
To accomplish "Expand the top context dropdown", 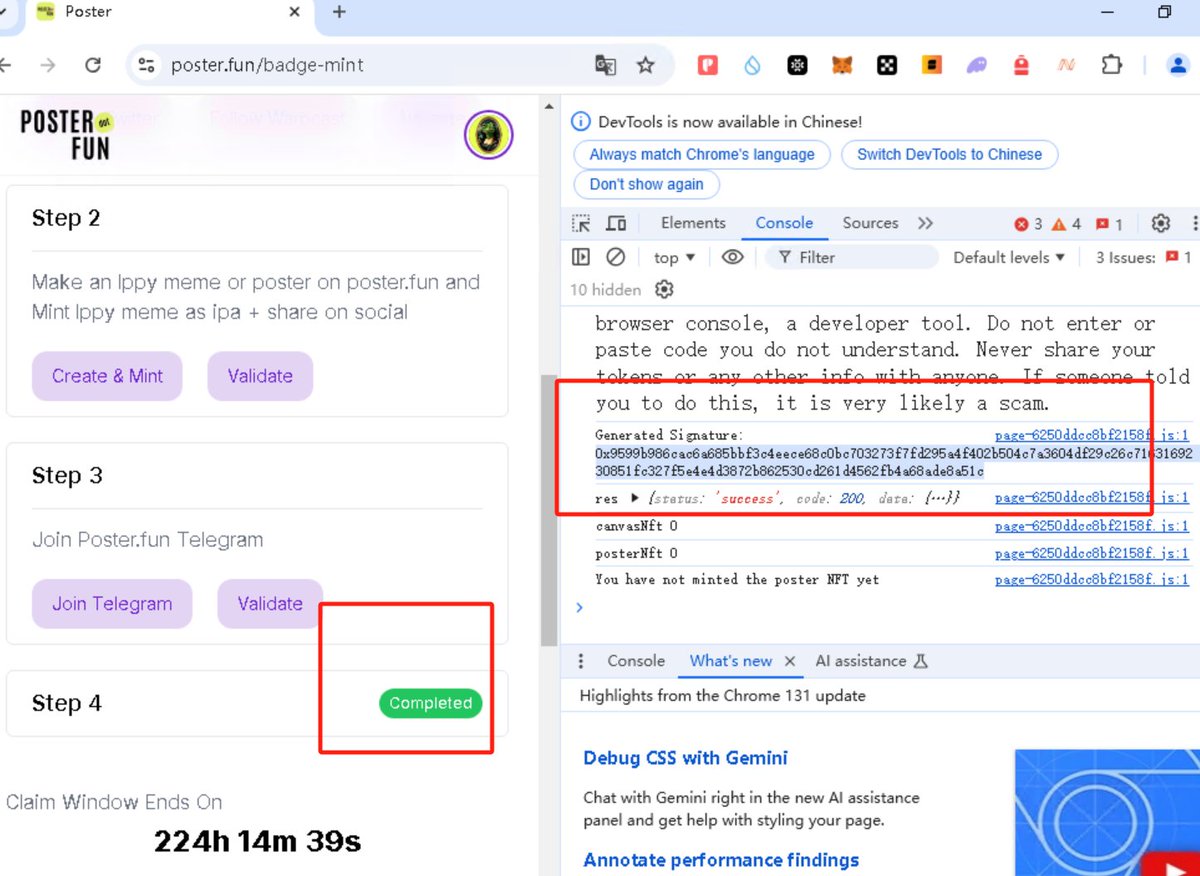I will pyautogui.click(x=674, y=257).
